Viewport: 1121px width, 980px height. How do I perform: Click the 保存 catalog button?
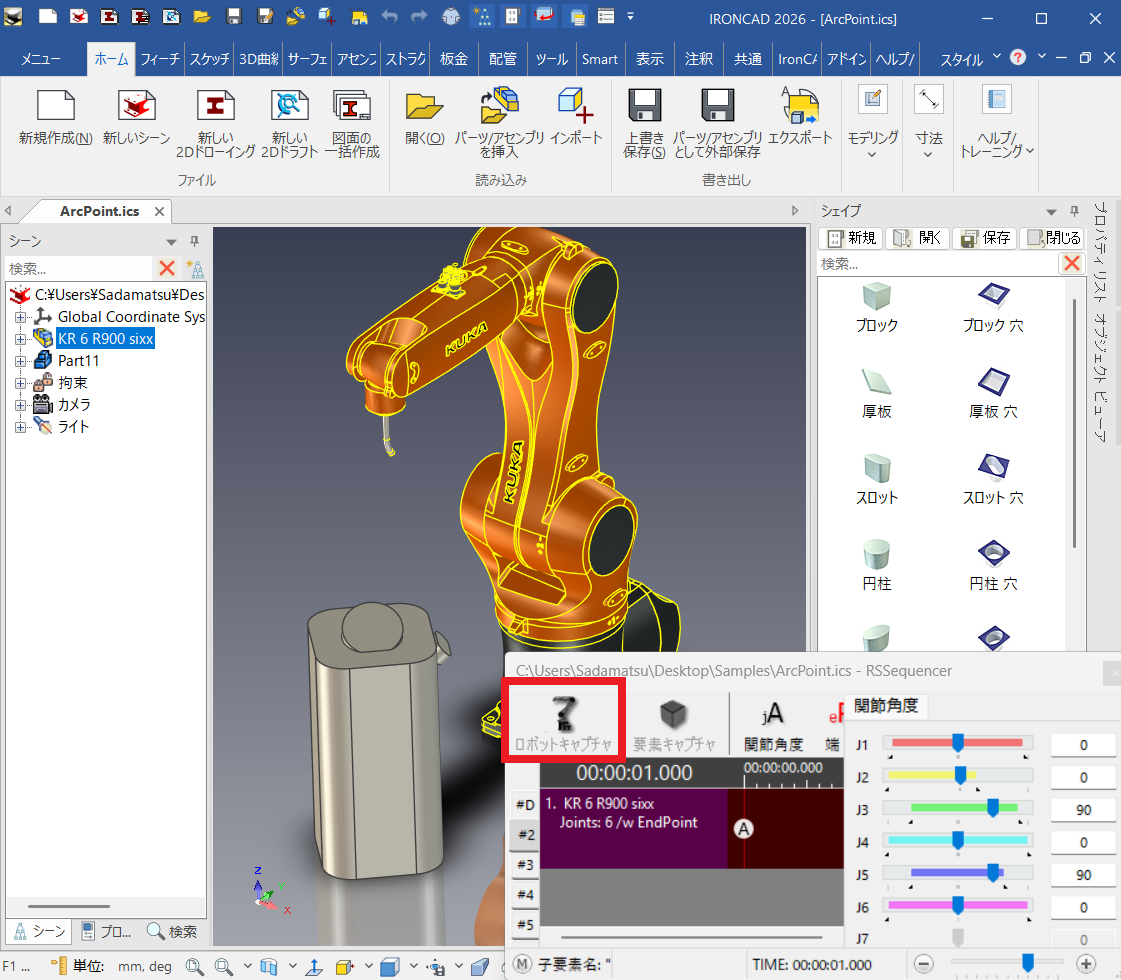tap(985, 238)
